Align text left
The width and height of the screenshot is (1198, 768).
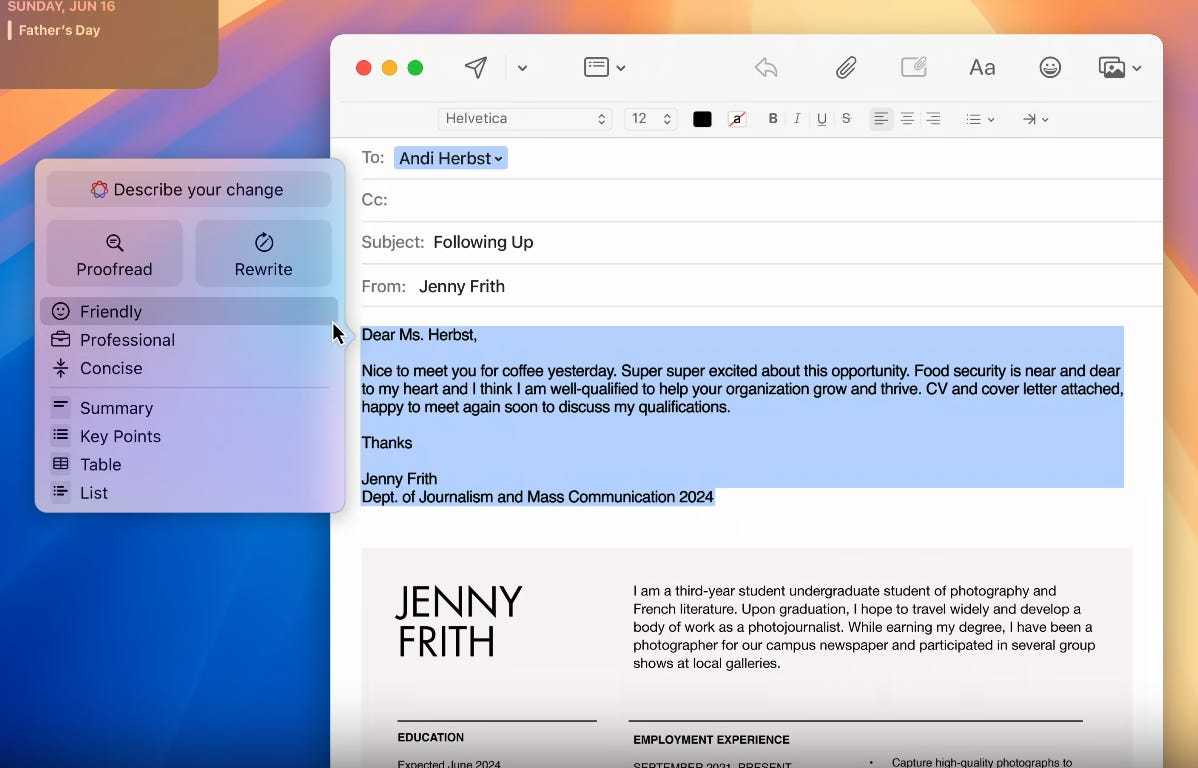pyautogui.click(x=881, y=118)
